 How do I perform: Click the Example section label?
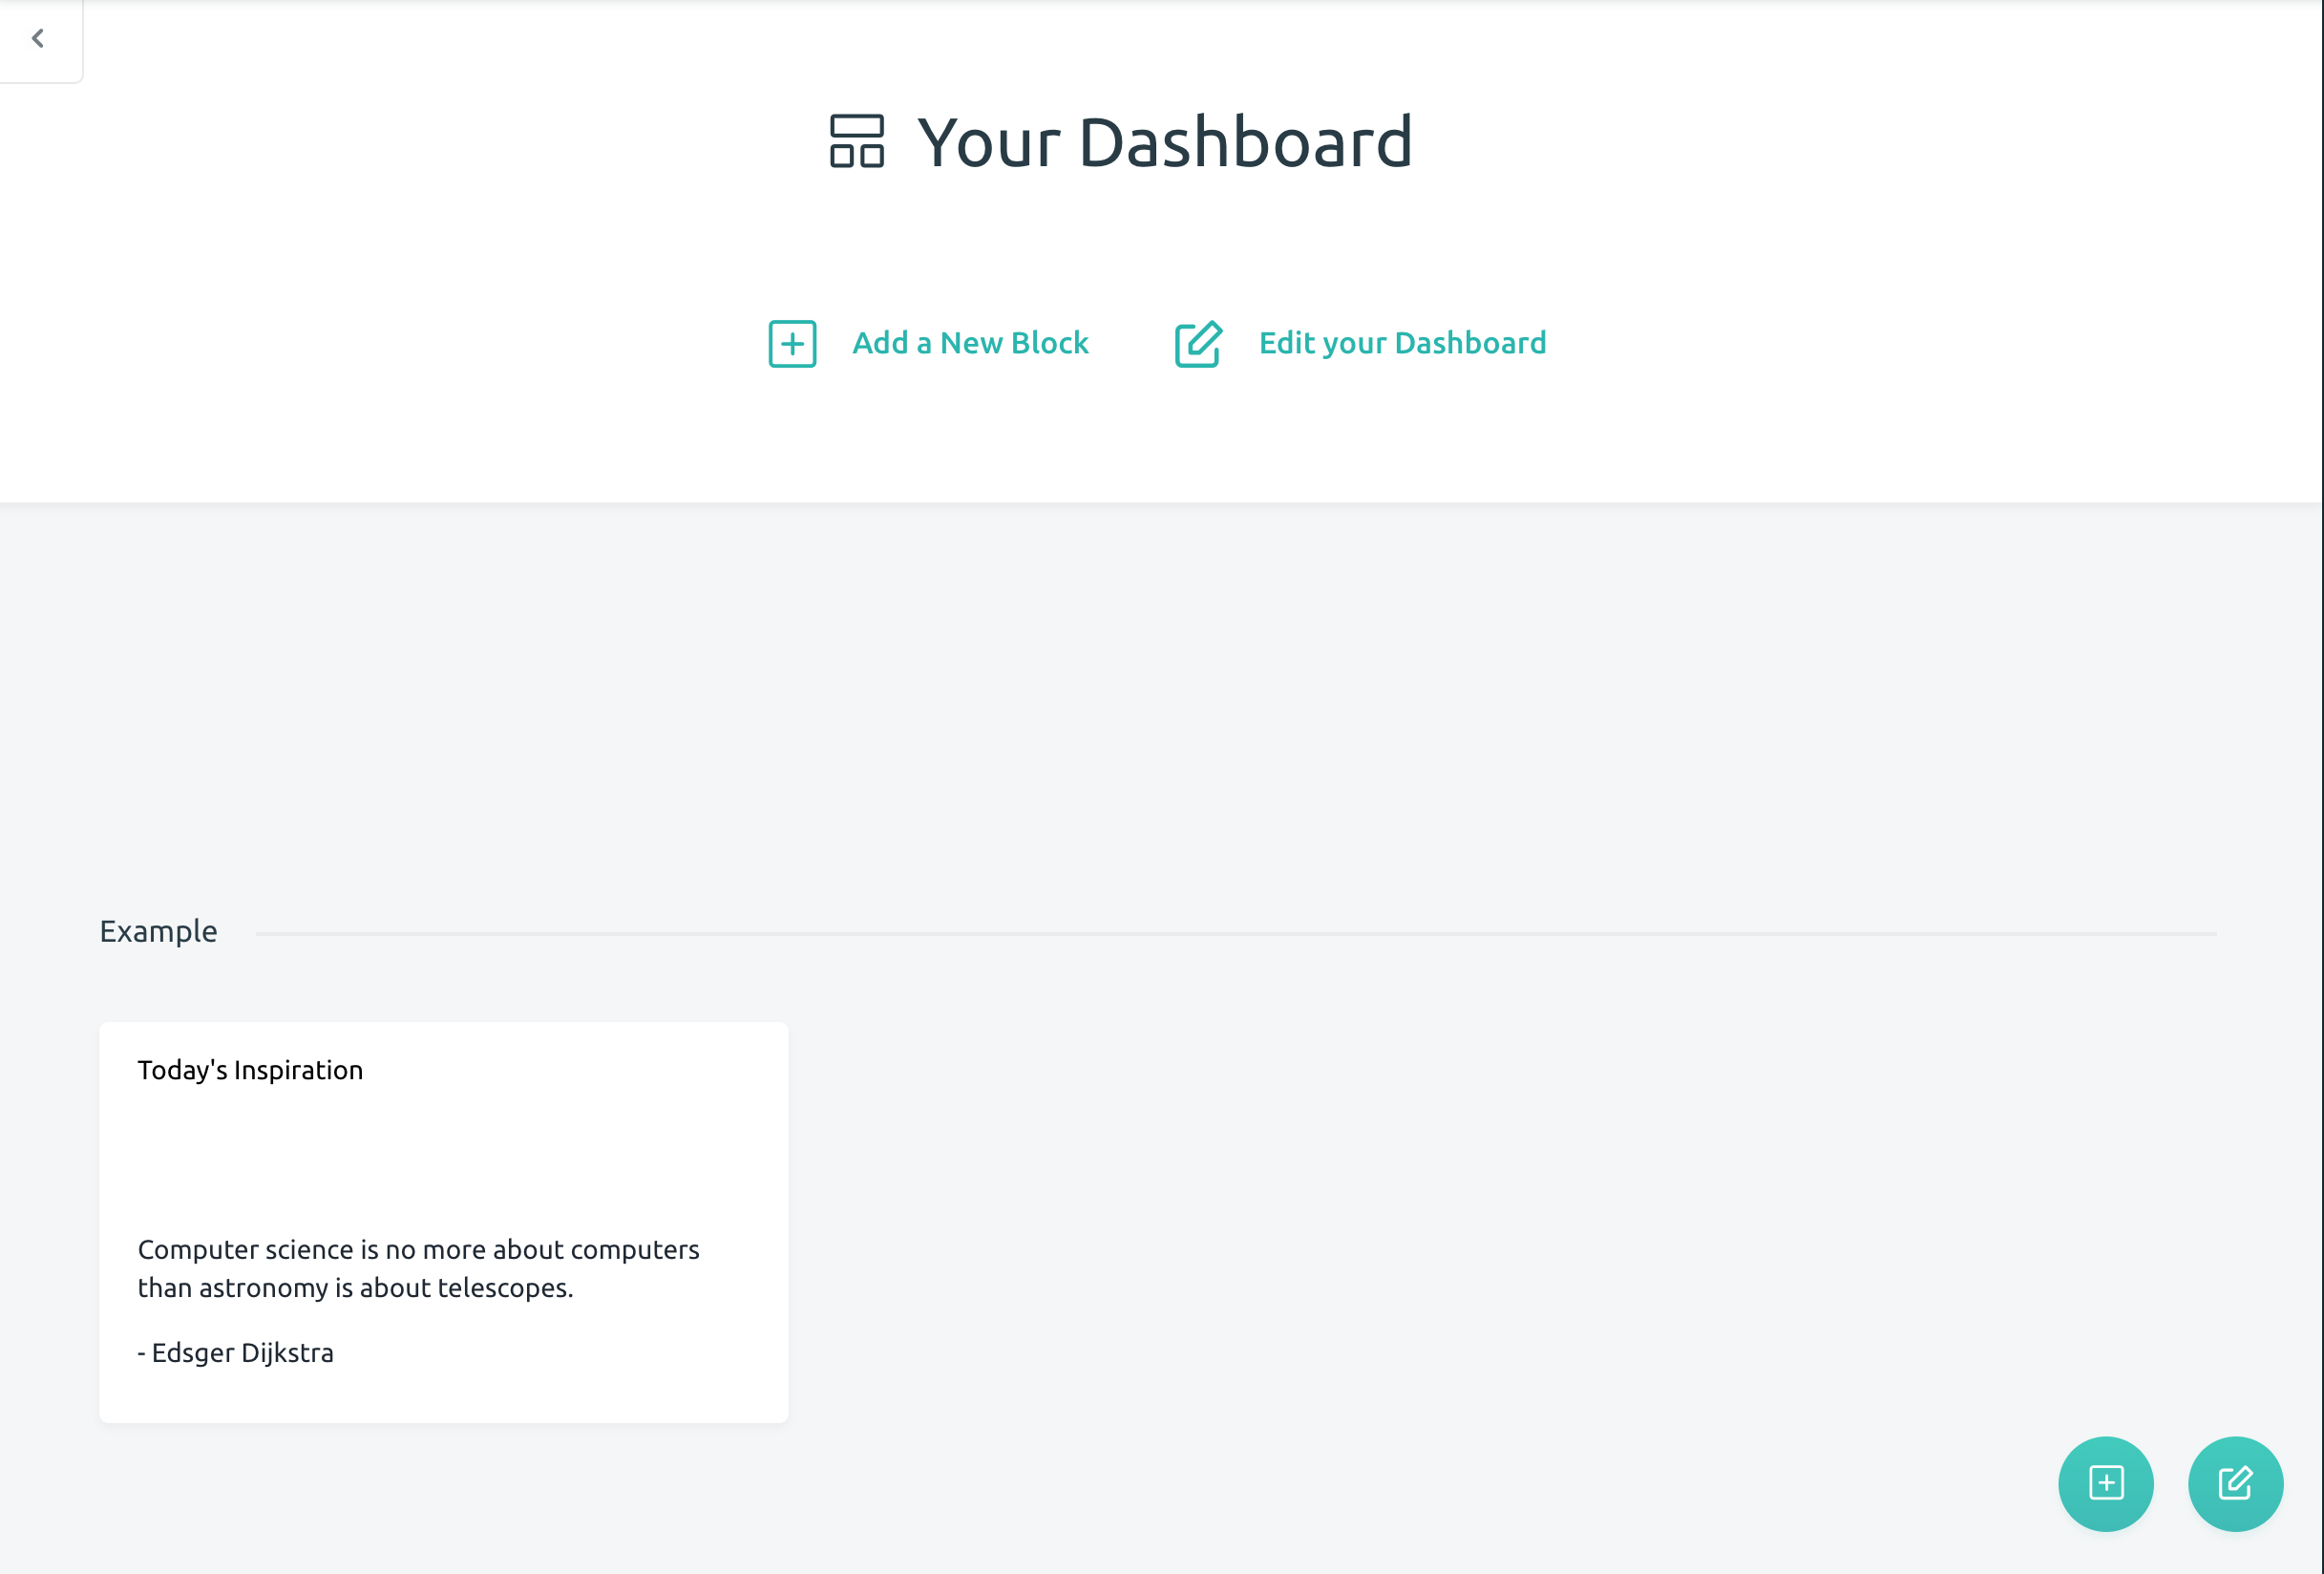tap(157, 931)
